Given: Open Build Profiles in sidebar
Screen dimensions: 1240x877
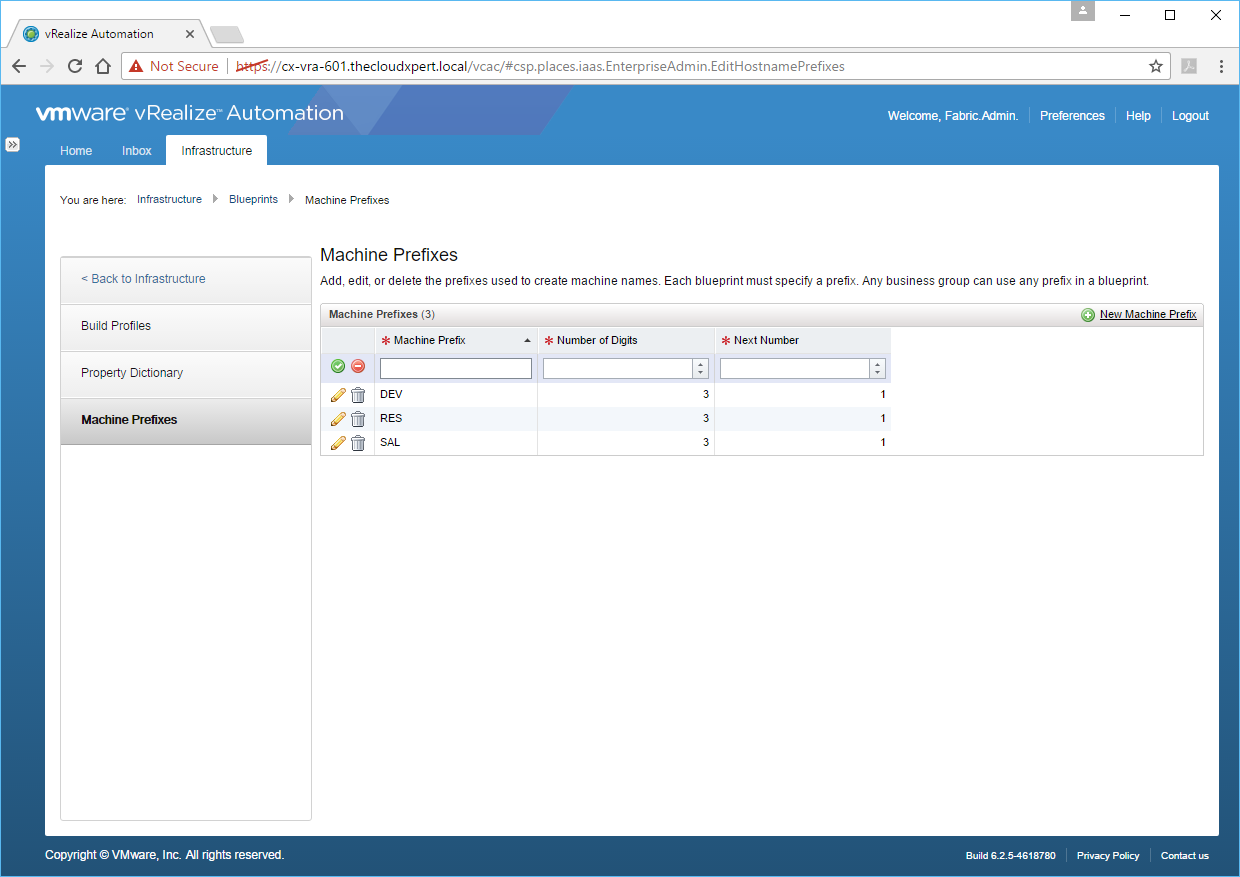Looking at the screenshot, I should point(116,326).
